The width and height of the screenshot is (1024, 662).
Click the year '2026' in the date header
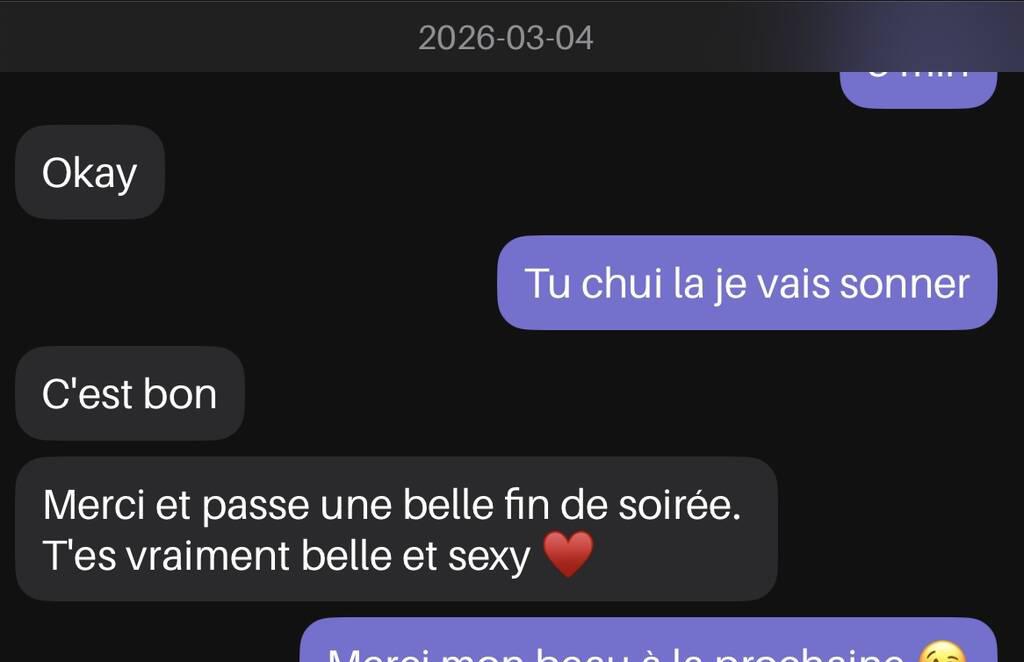coord(456,38)
